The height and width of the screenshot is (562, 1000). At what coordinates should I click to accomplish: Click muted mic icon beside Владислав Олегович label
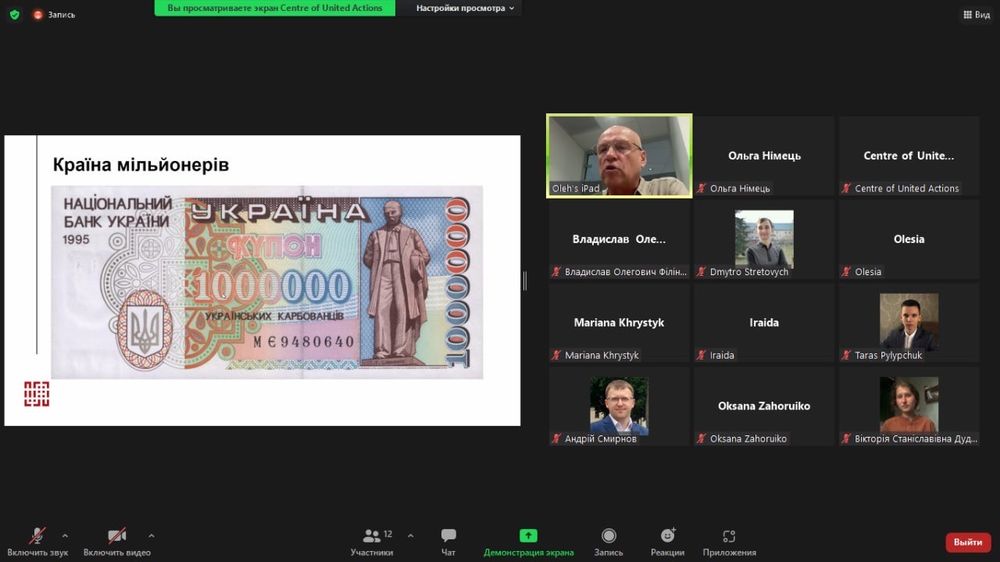(557, 272)
